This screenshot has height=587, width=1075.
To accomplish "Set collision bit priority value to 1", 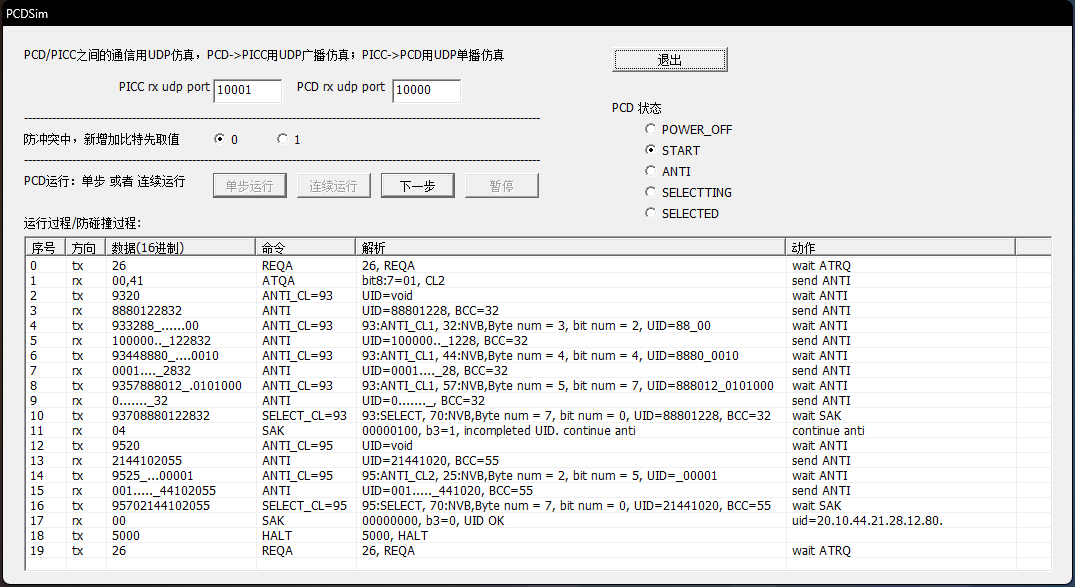I will [282, 139].
